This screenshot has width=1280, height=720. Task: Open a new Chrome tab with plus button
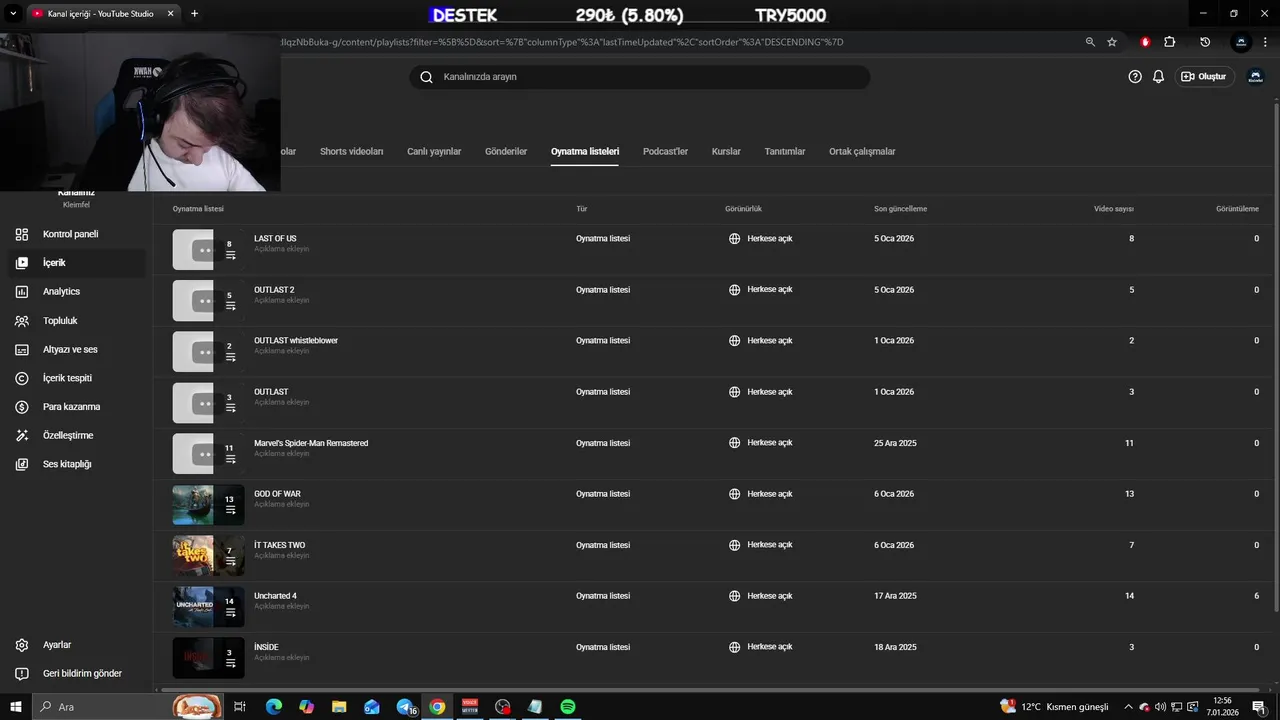click(194, 14)
